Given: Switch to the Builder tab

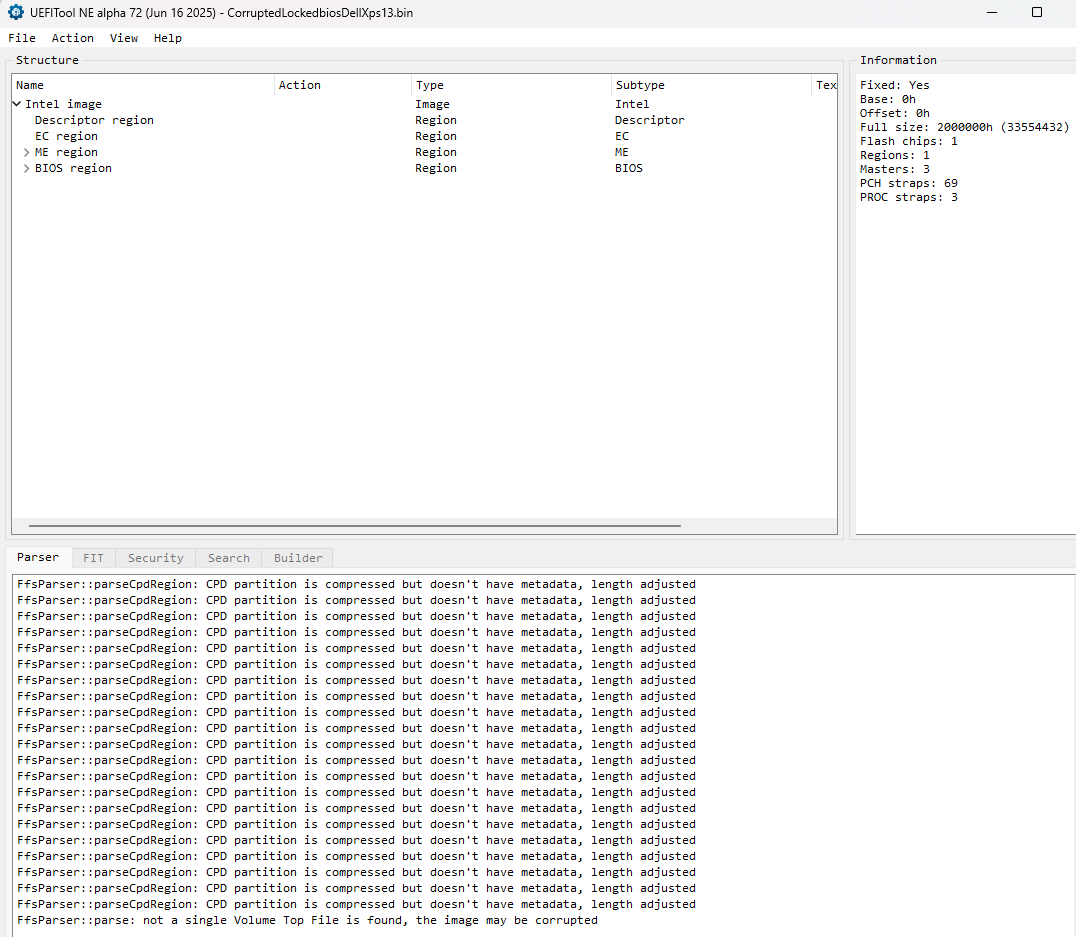Looking at the screenshot, I should coord(298,558).
